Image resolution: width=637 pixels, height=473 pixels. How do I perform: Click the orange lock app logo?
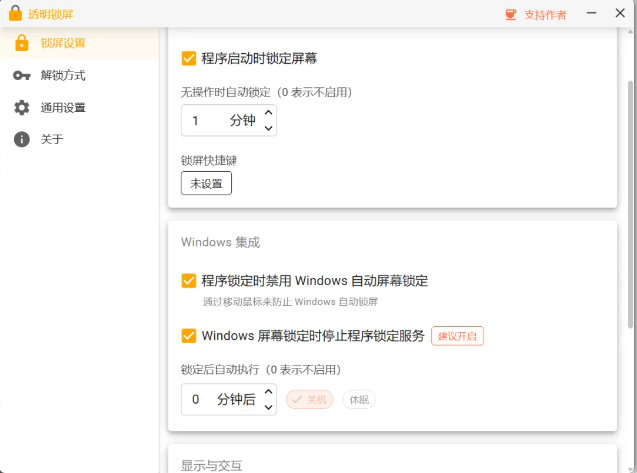[15, 14]
